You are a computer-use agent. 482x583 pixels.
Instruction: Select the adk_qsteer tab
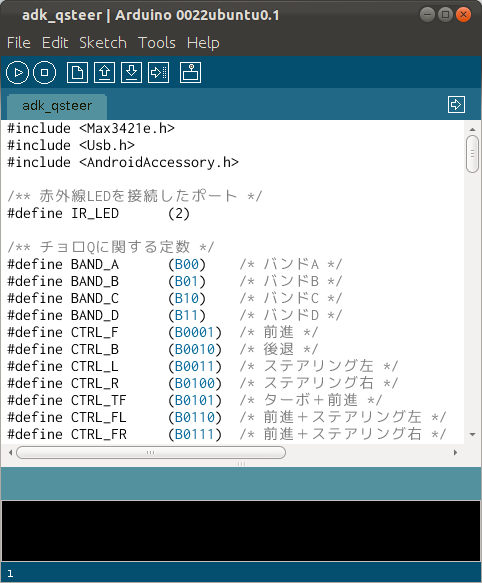click(57, 106)
